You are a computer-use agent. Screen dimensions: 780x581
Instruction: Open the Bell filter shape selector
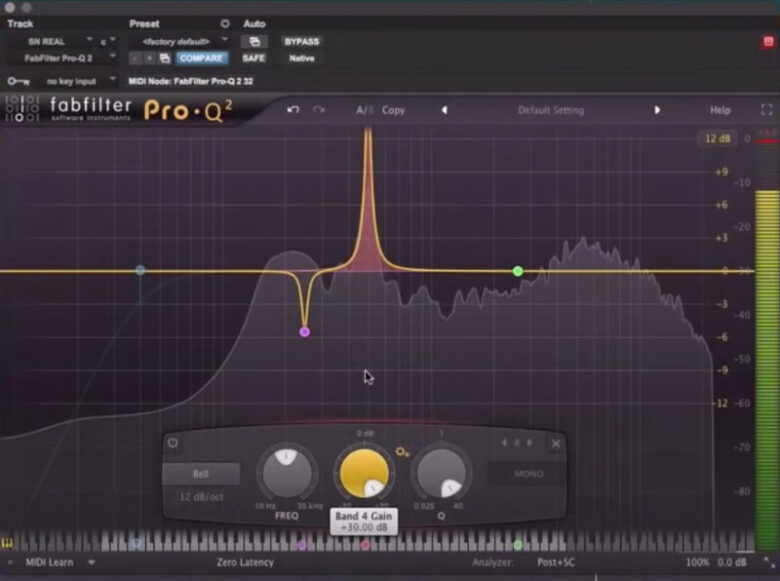tap(201, 474)
